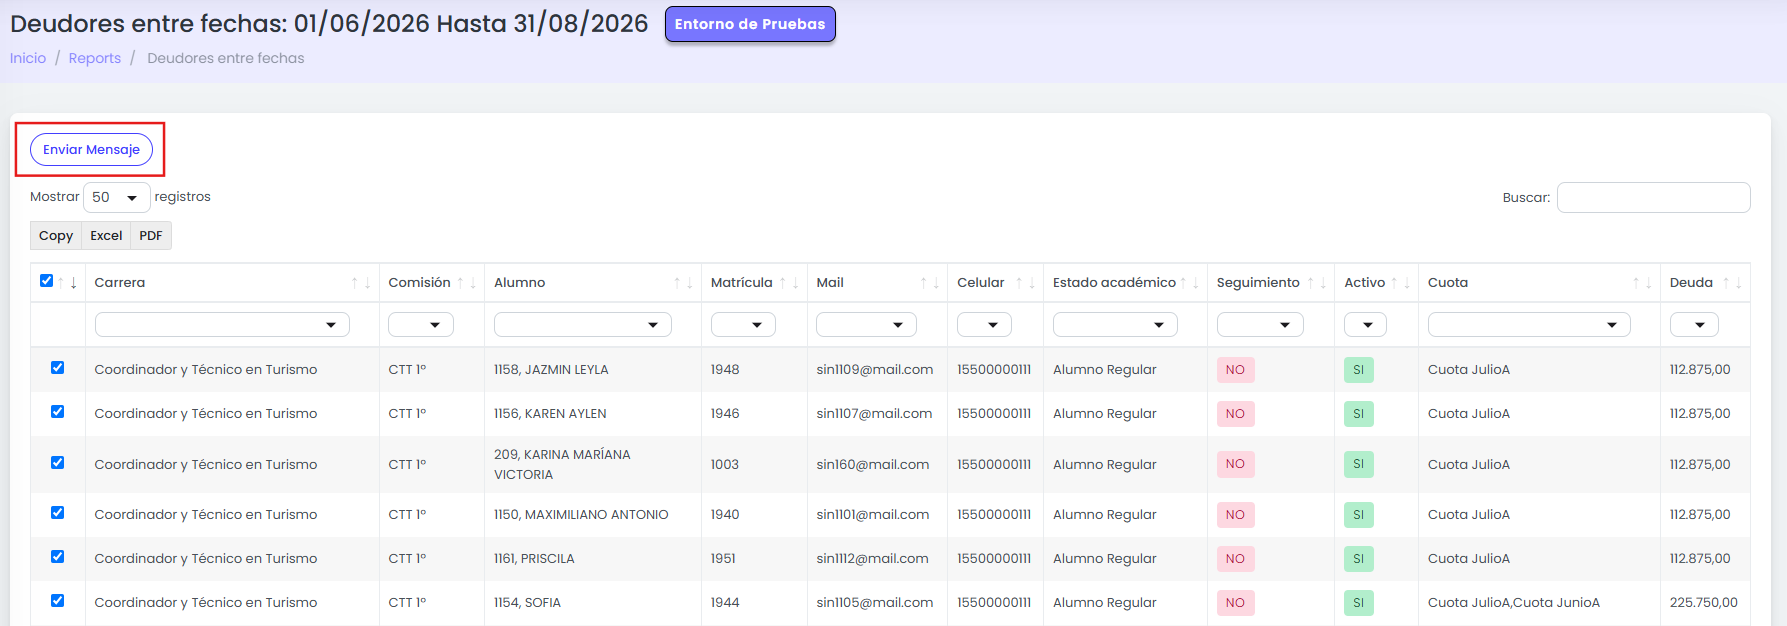Open the Estado académico filter dropdown
Image resolution: width=1787 pixels, height=626 pixels.
point(1115,325)
